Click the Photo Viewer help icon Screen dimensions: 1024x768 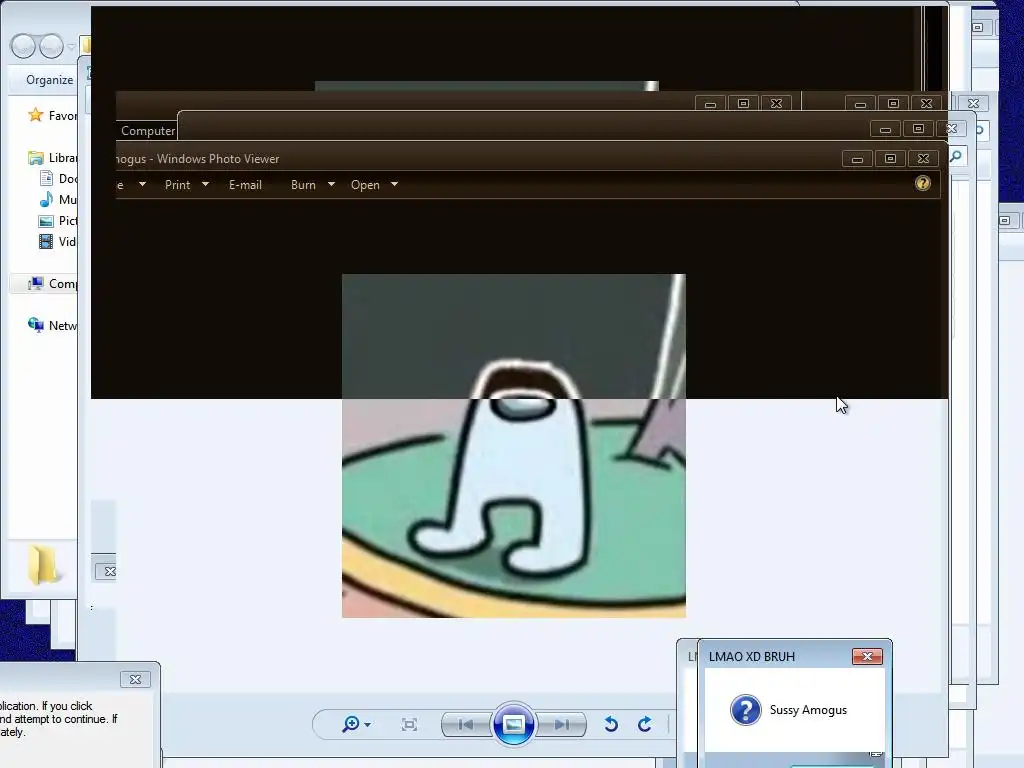pyautogui.click(x=922, y=184)
